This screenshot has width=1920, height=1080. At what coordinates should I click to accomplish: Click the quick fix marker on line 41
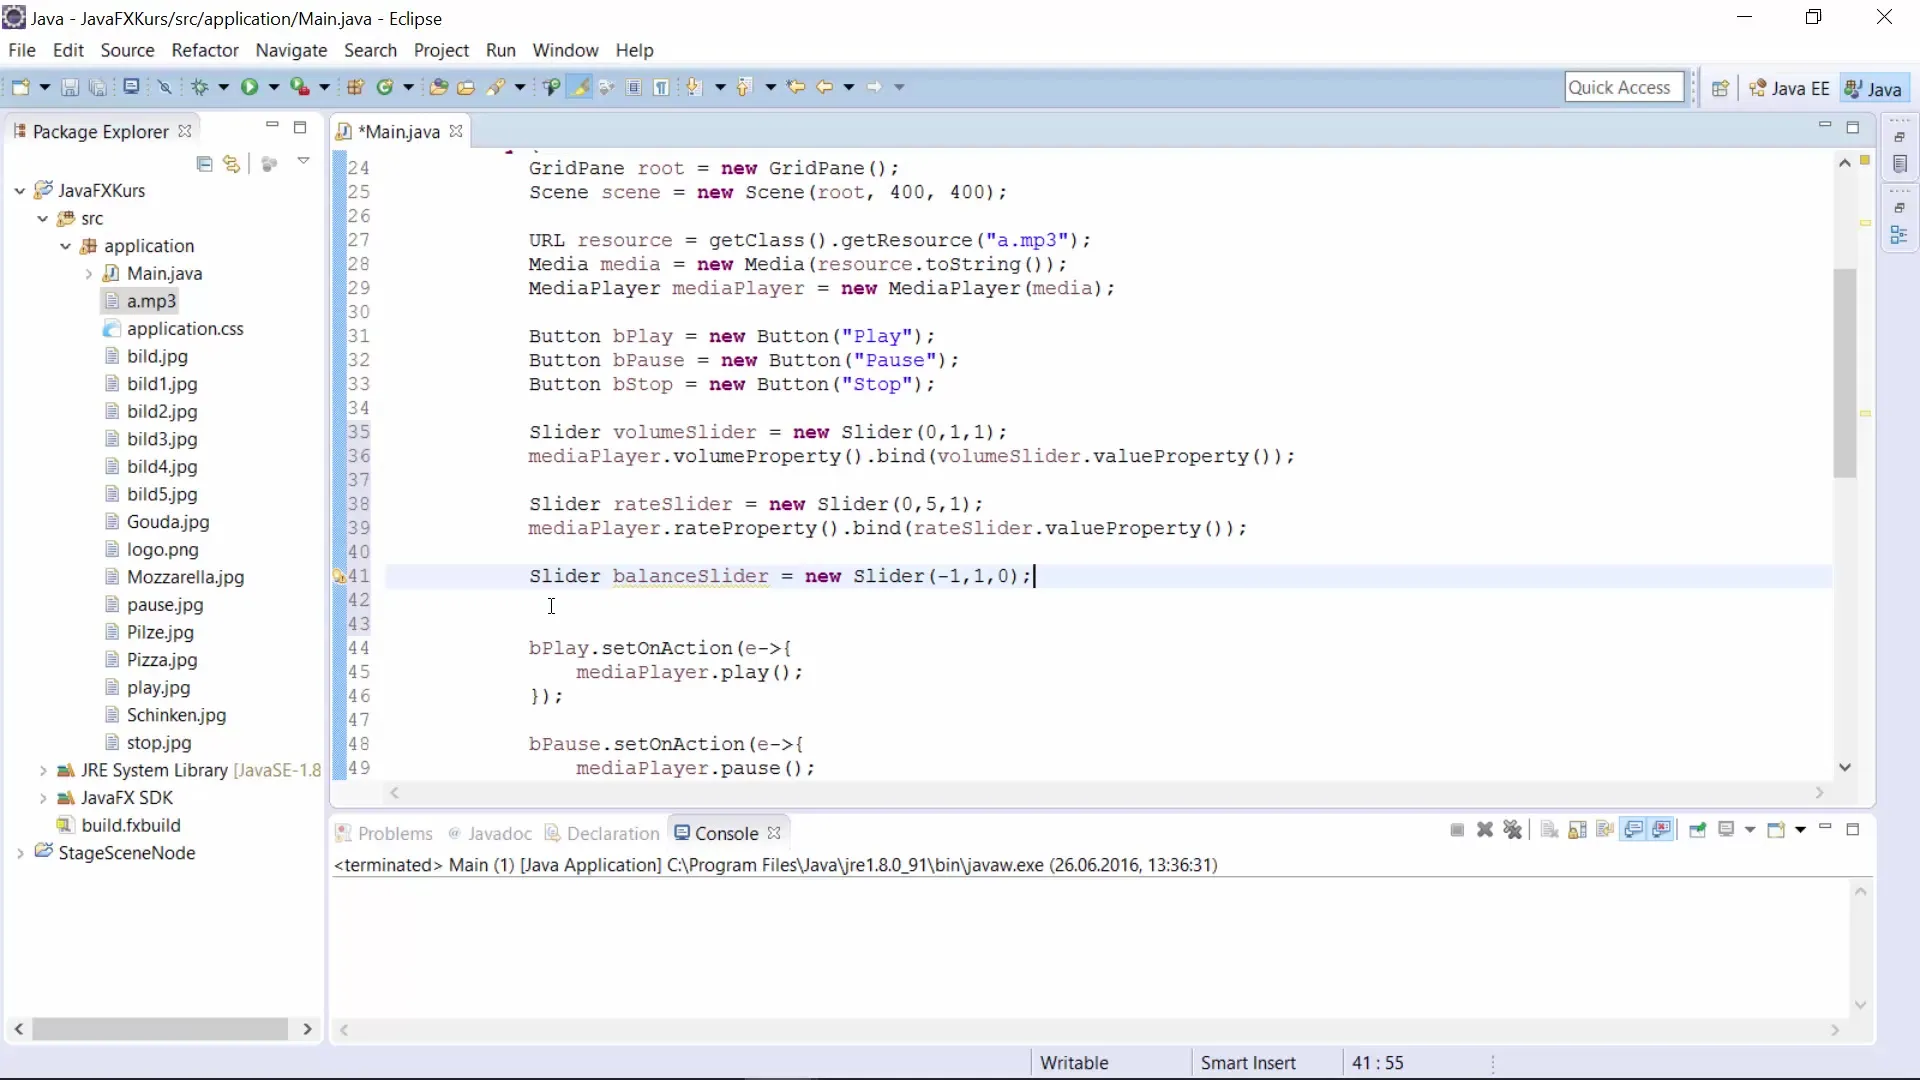[339, 576]
